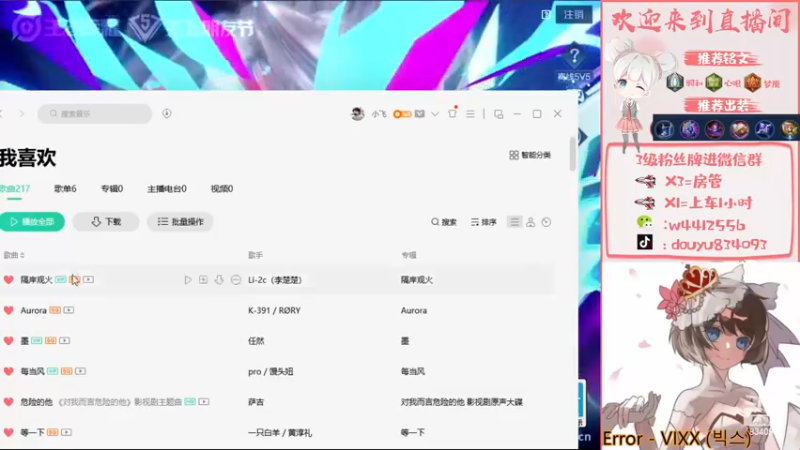Open the MV icon next to Aurora
This screenshot has width=800, height=450.
pos(69,310)
